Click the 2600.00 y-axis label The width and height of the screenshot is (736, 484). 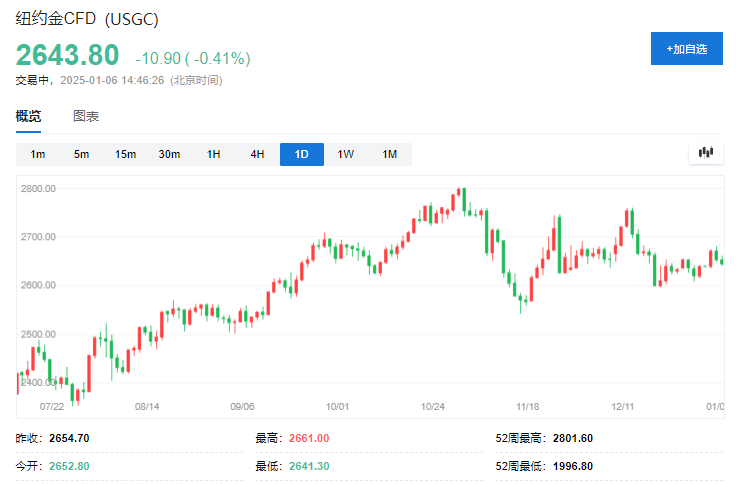click(x=38, y=285)
